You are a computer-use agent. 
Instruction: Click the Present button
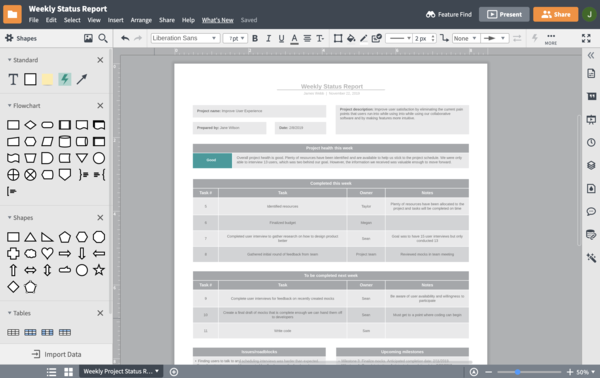504,15
